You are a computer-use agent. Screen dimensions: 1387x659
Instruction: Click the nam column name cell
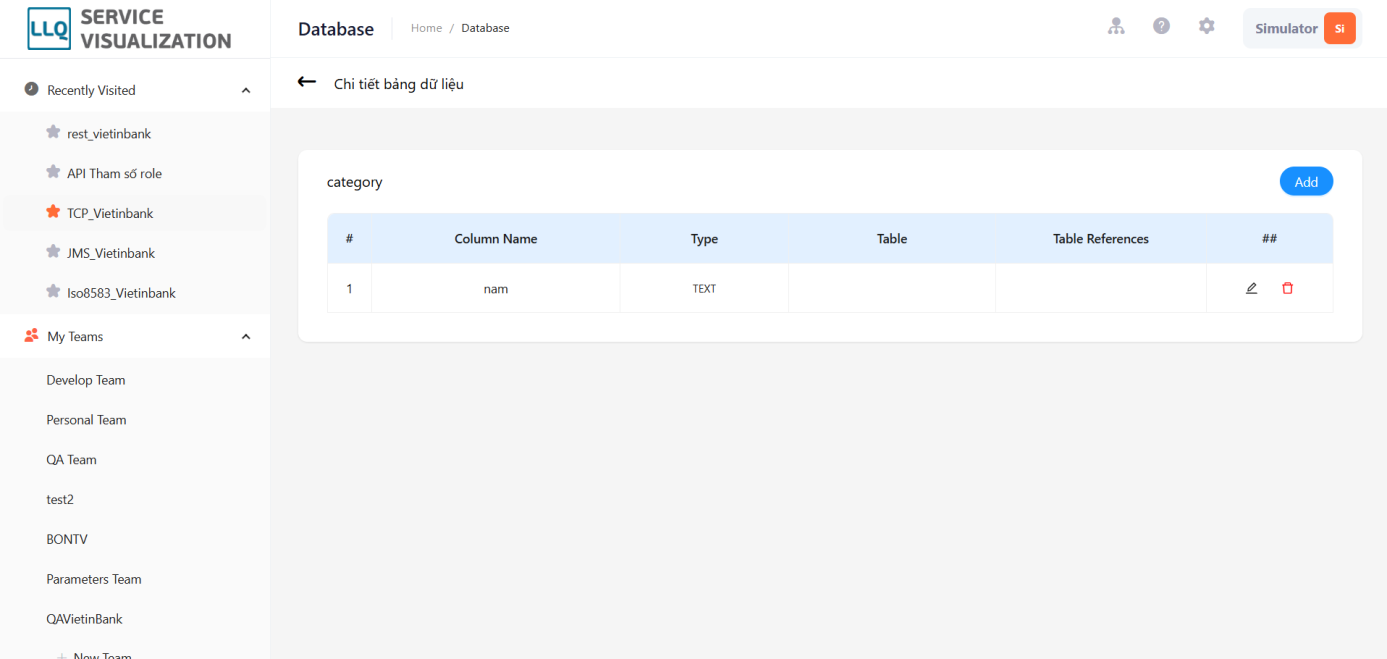496,288
